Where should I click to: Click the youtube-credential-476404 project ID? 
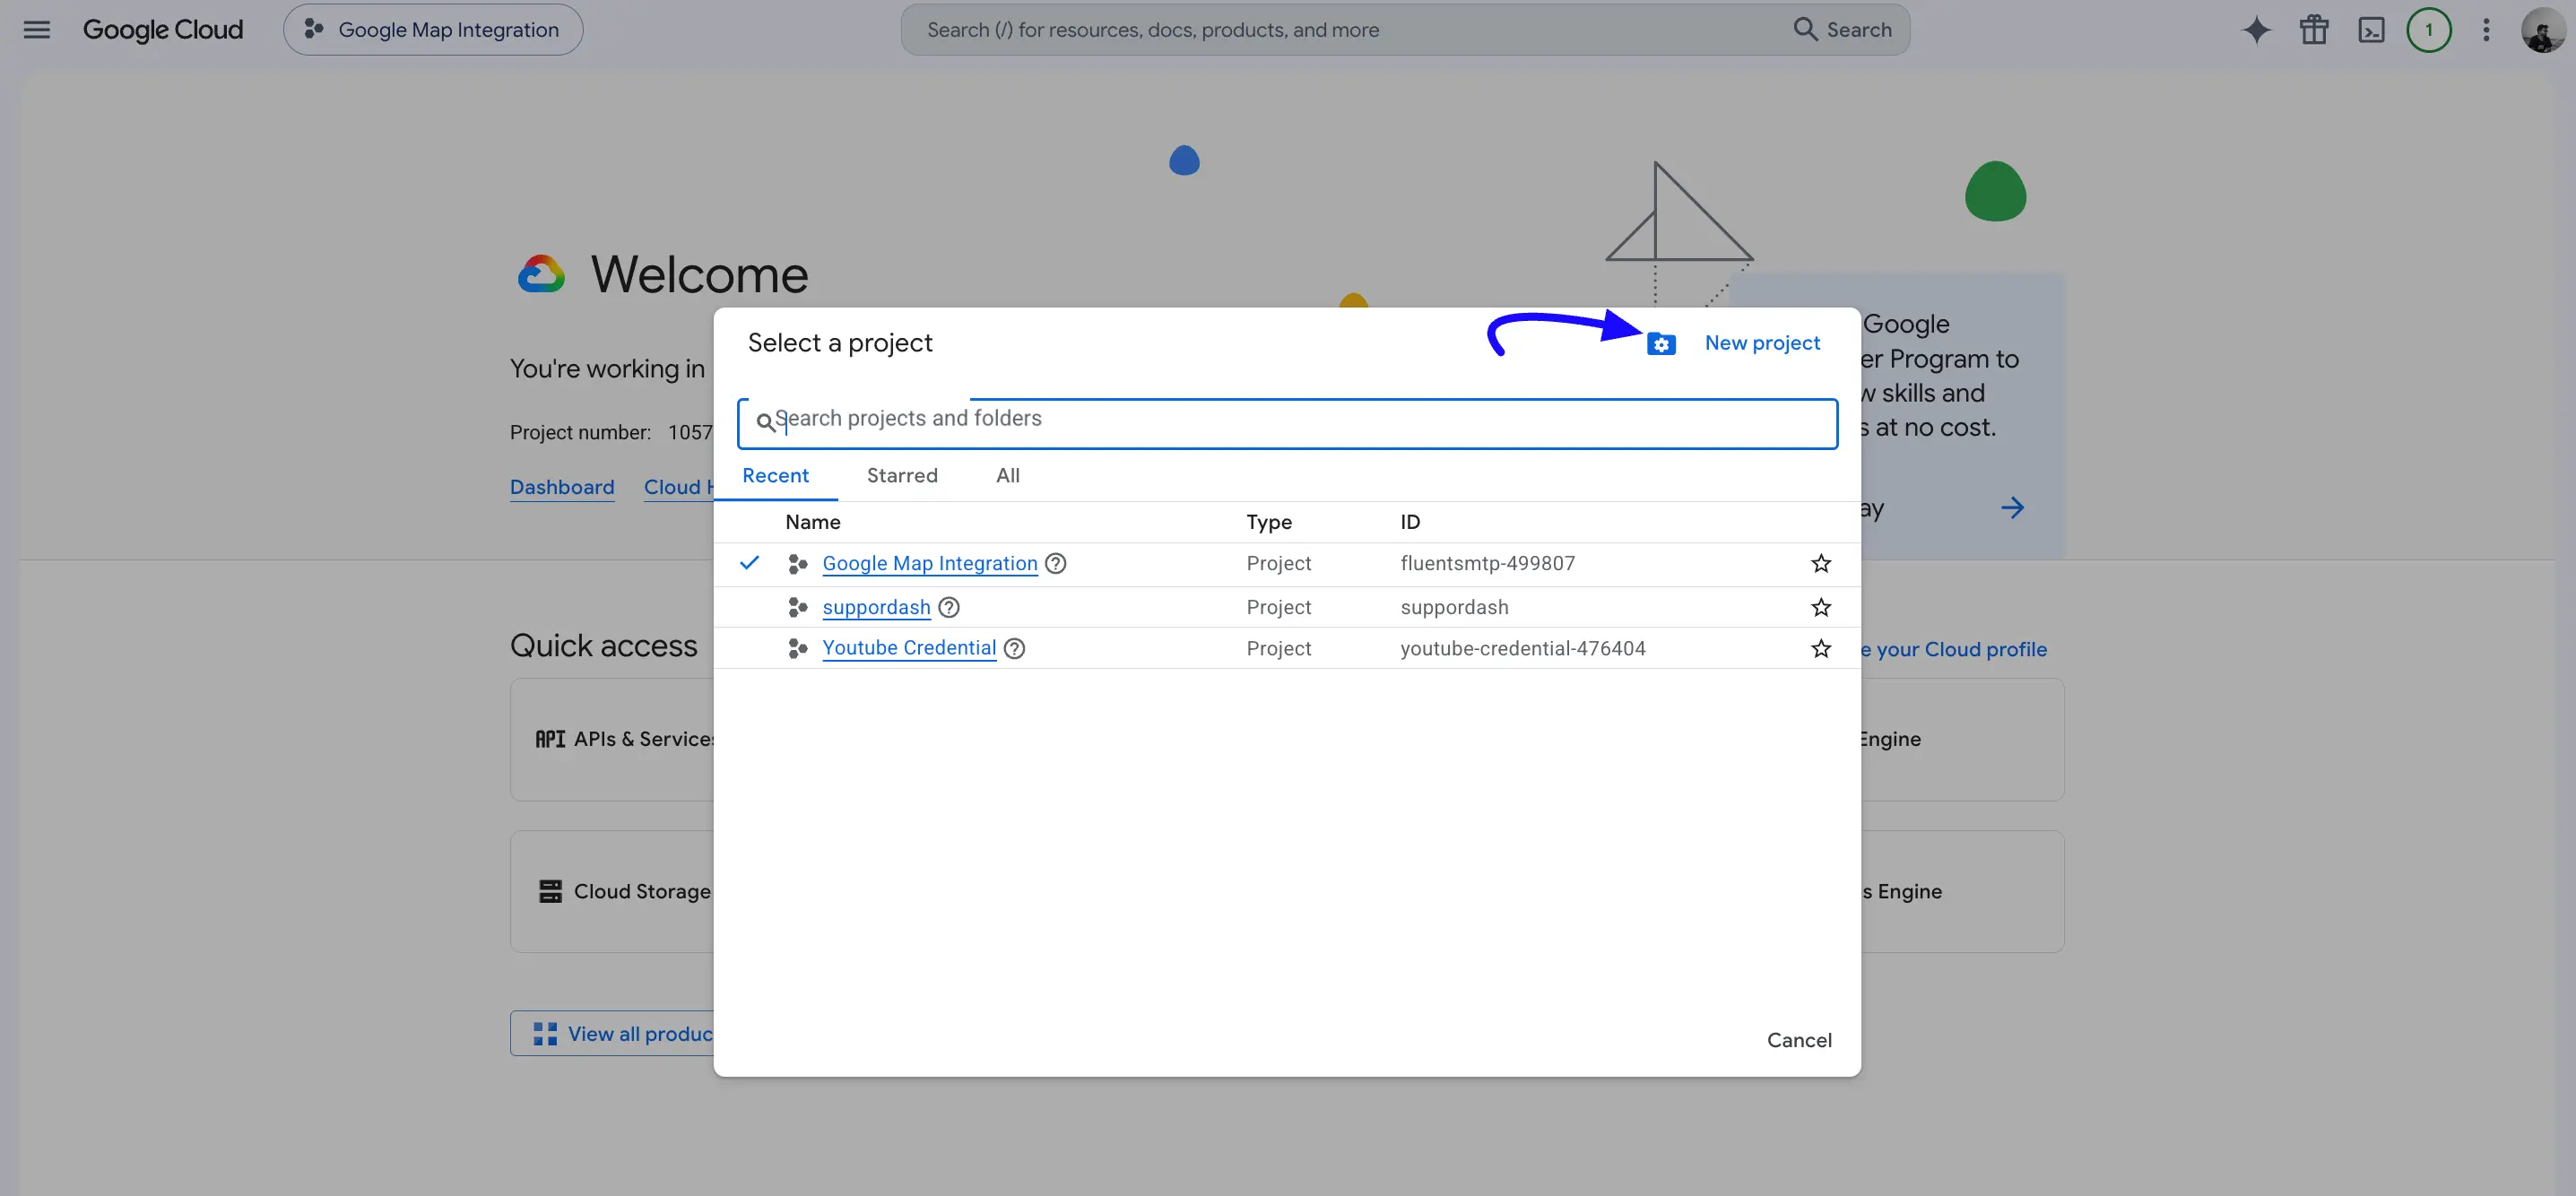click(1522, 648)
